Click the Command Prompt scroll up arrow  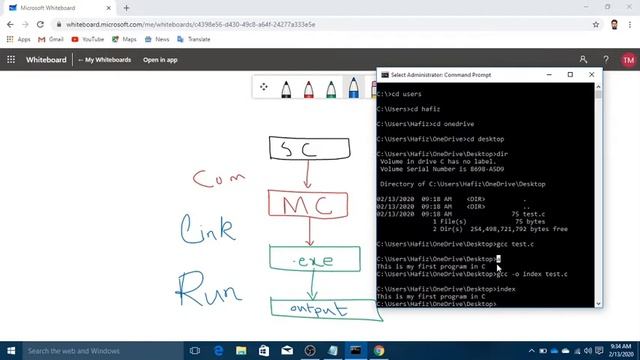click(x=598, y=87)
